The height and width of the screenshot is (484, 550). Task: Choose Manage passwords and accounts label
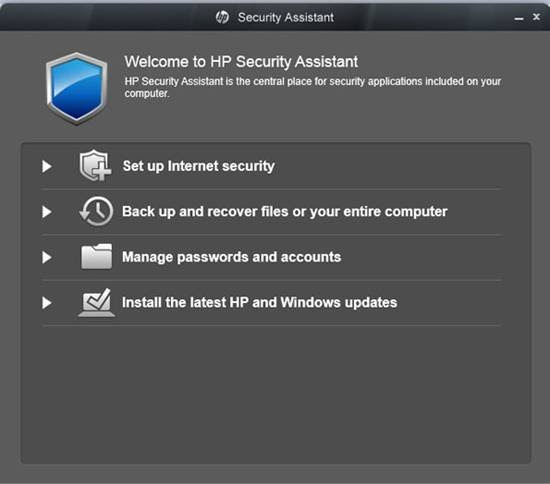232,257
